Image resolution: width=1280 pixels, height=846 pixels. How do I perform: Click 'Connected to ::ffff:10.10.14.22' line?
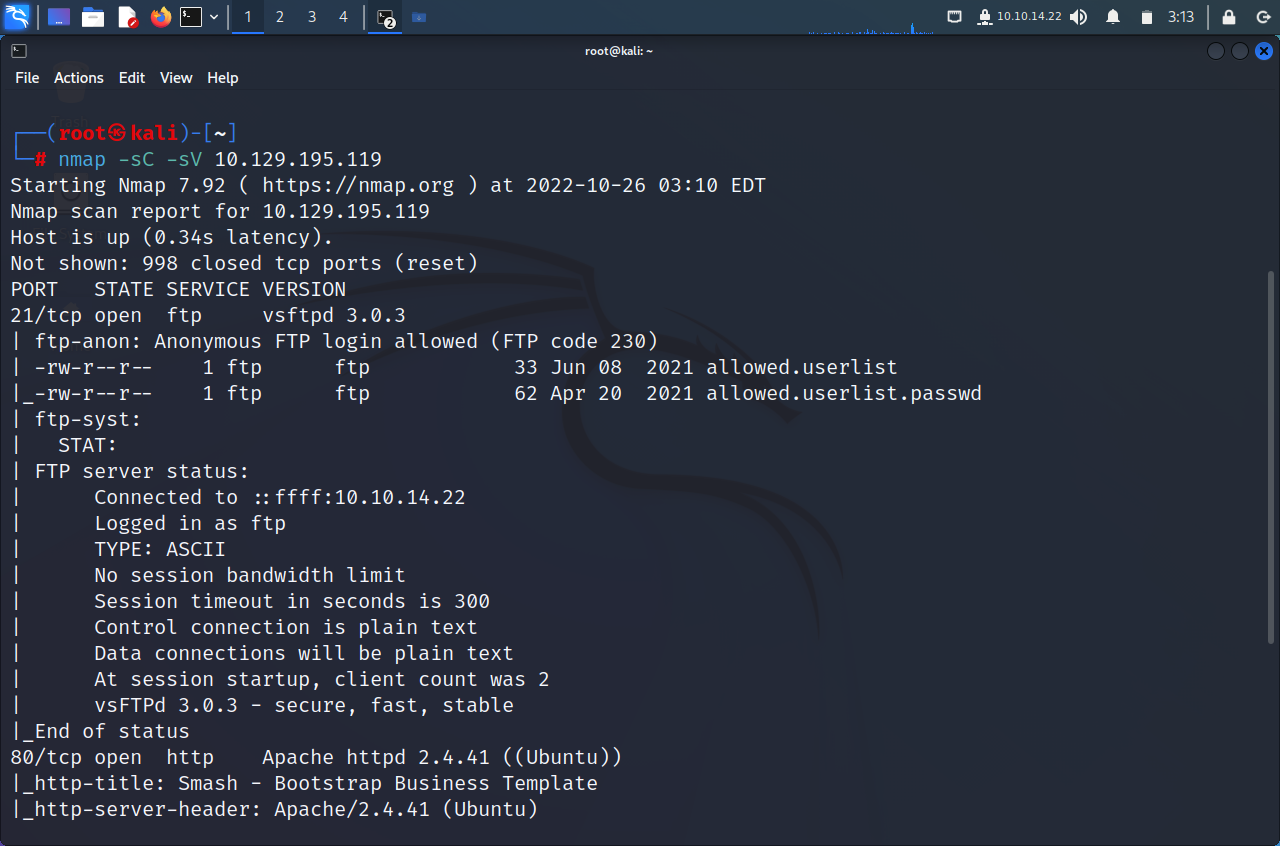click(x=280, y=497)
